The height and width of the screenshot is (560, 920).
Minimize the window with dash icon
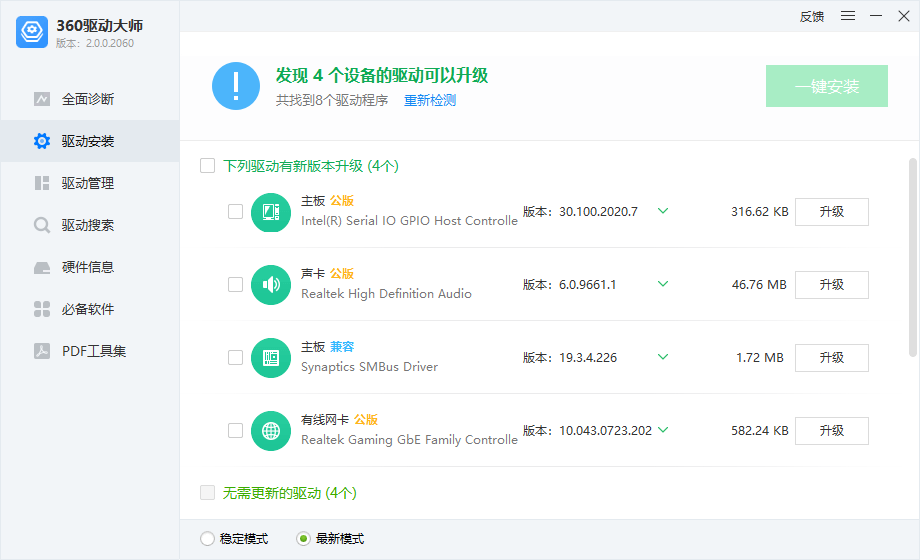pyautogui.click(x=876, y=16)
